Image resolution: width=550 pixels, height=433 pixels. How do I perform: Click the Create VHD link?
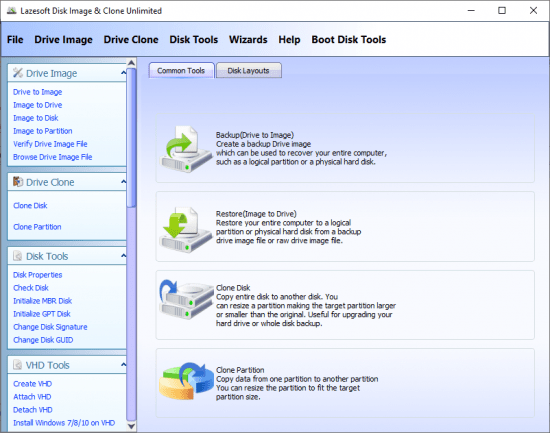pos(32,384)
